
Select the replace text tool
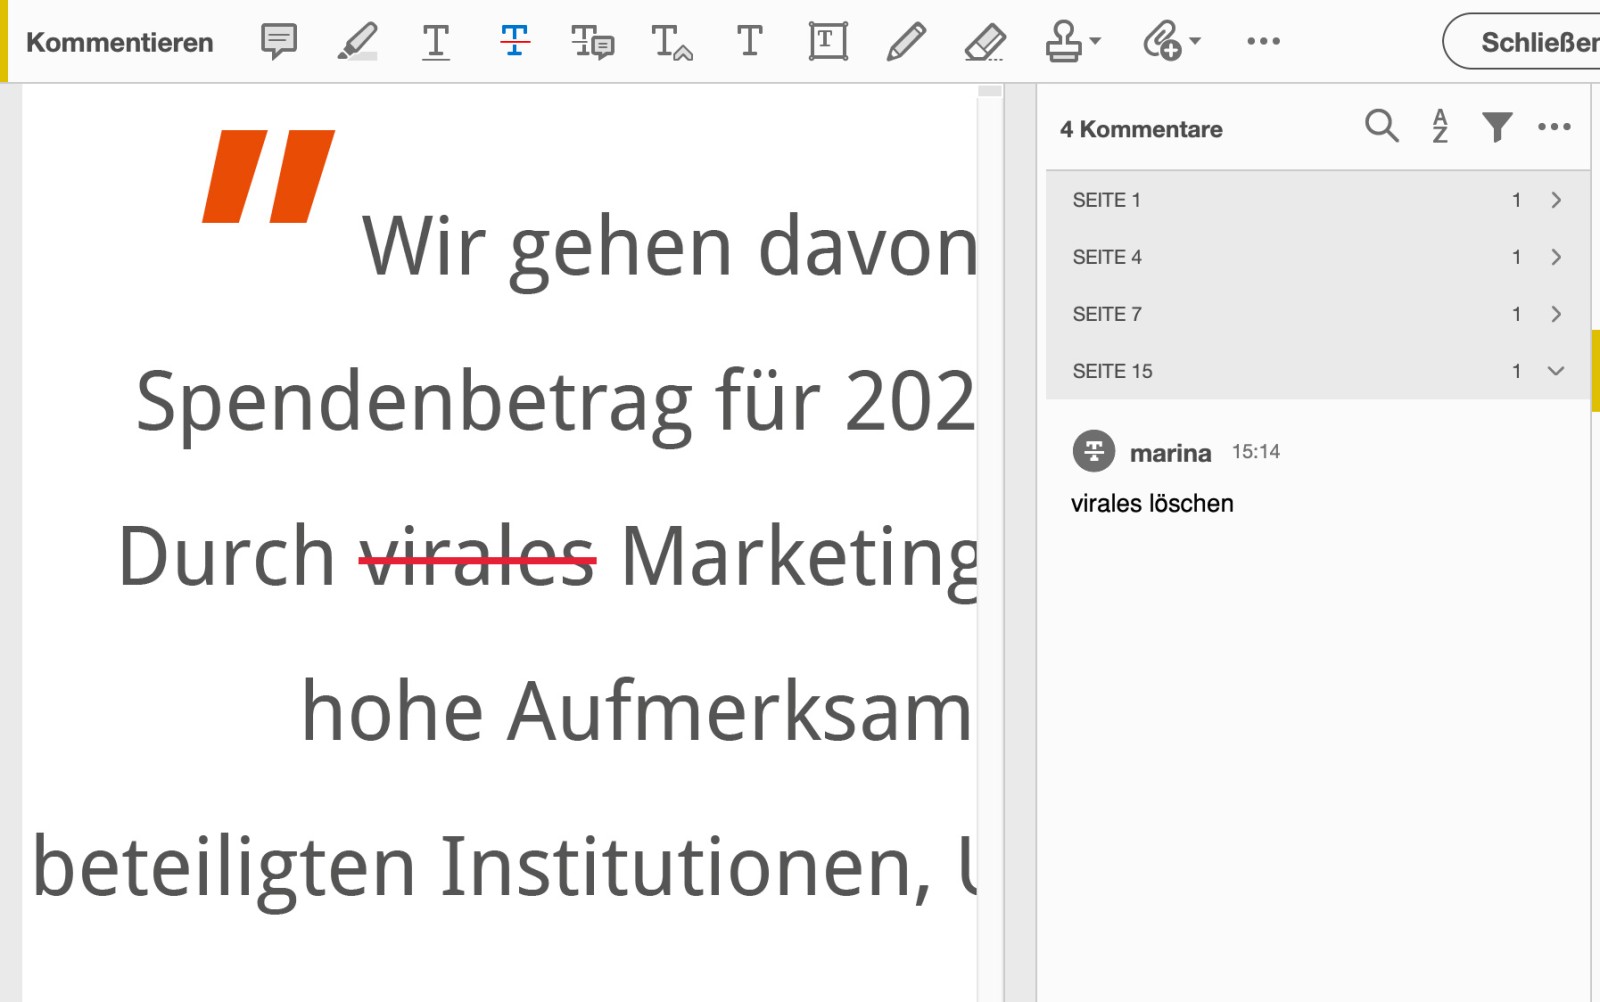592,41
